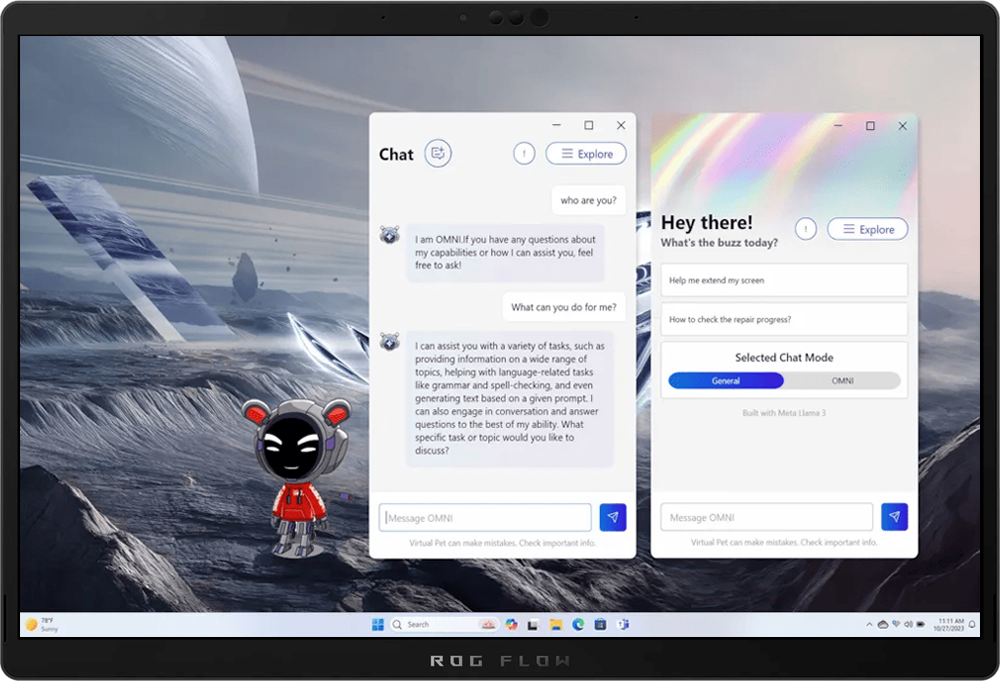Choose "How to check the repair progress?" suggestion

pos(784,319)
